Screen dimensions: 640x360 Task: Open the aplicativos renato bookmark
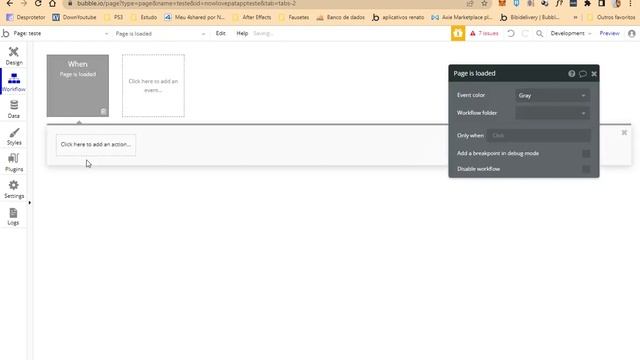click(398, 18)
